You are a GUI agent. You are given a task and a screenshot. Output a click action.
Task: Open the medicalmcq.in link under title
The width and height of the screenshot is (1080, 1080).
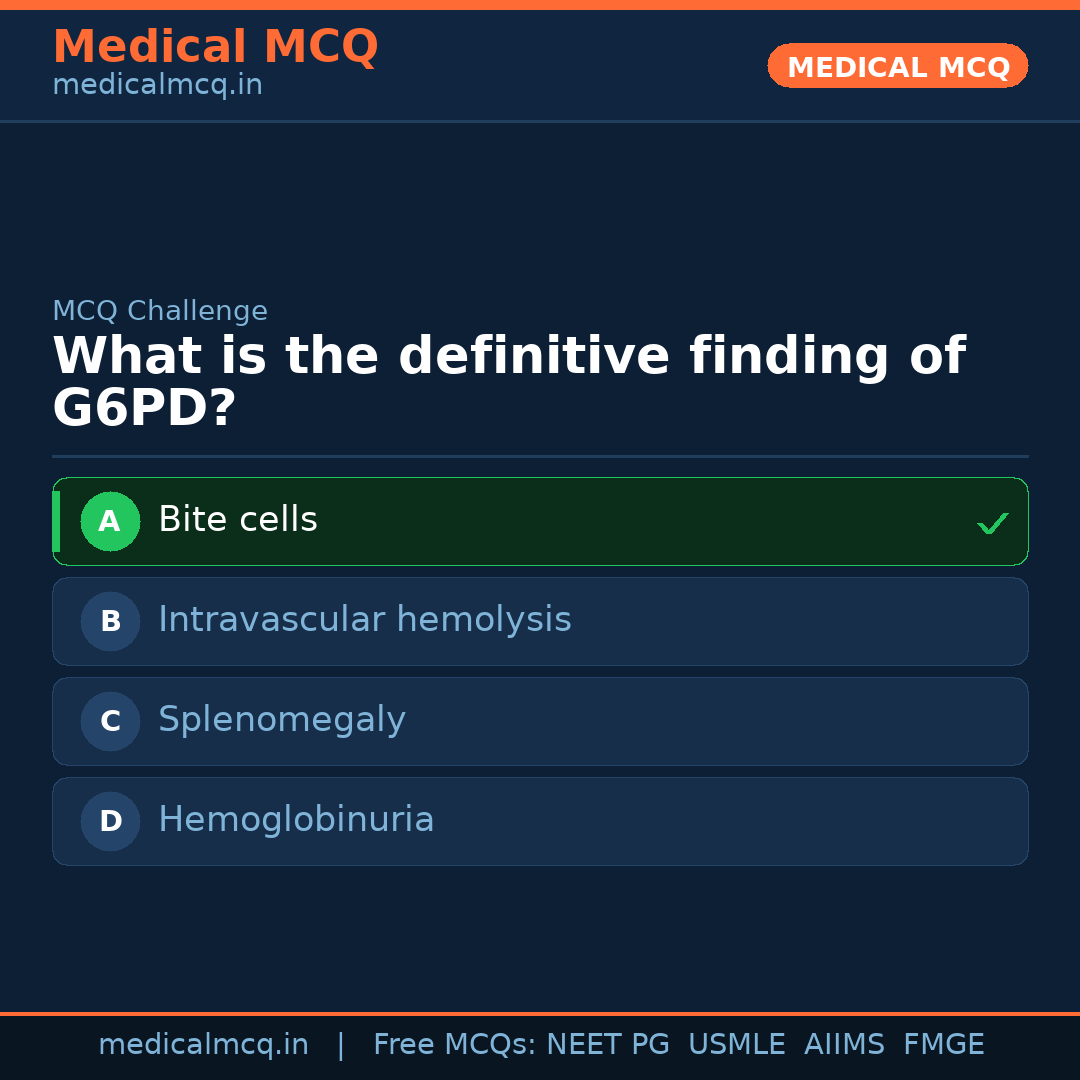coord(157,85)
